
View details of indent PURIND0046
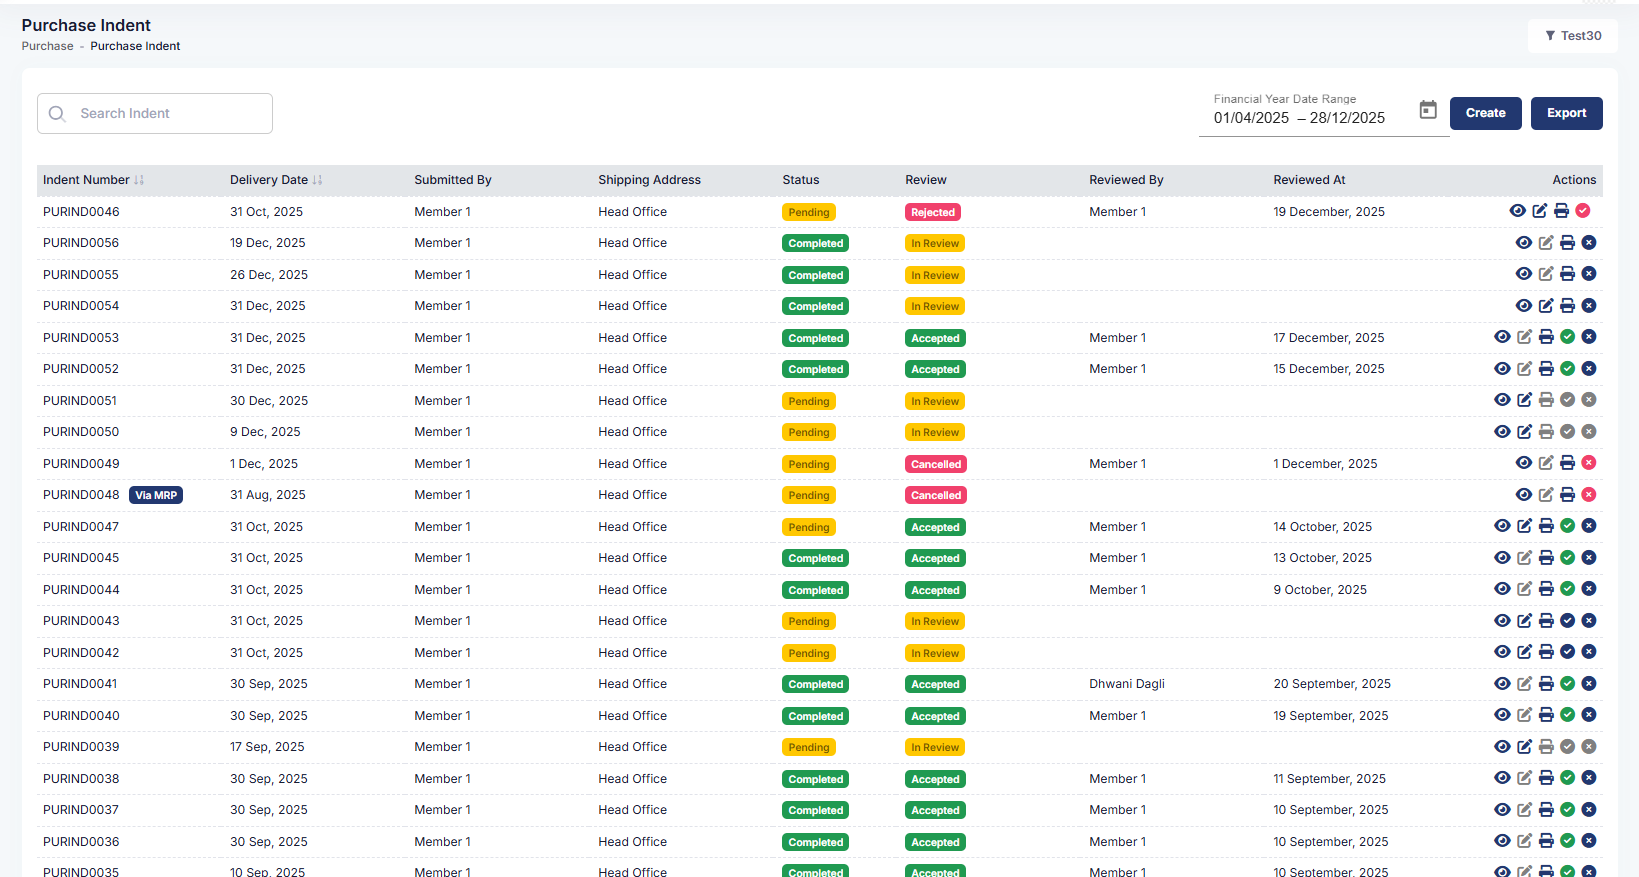click(x=1517, y=211)
